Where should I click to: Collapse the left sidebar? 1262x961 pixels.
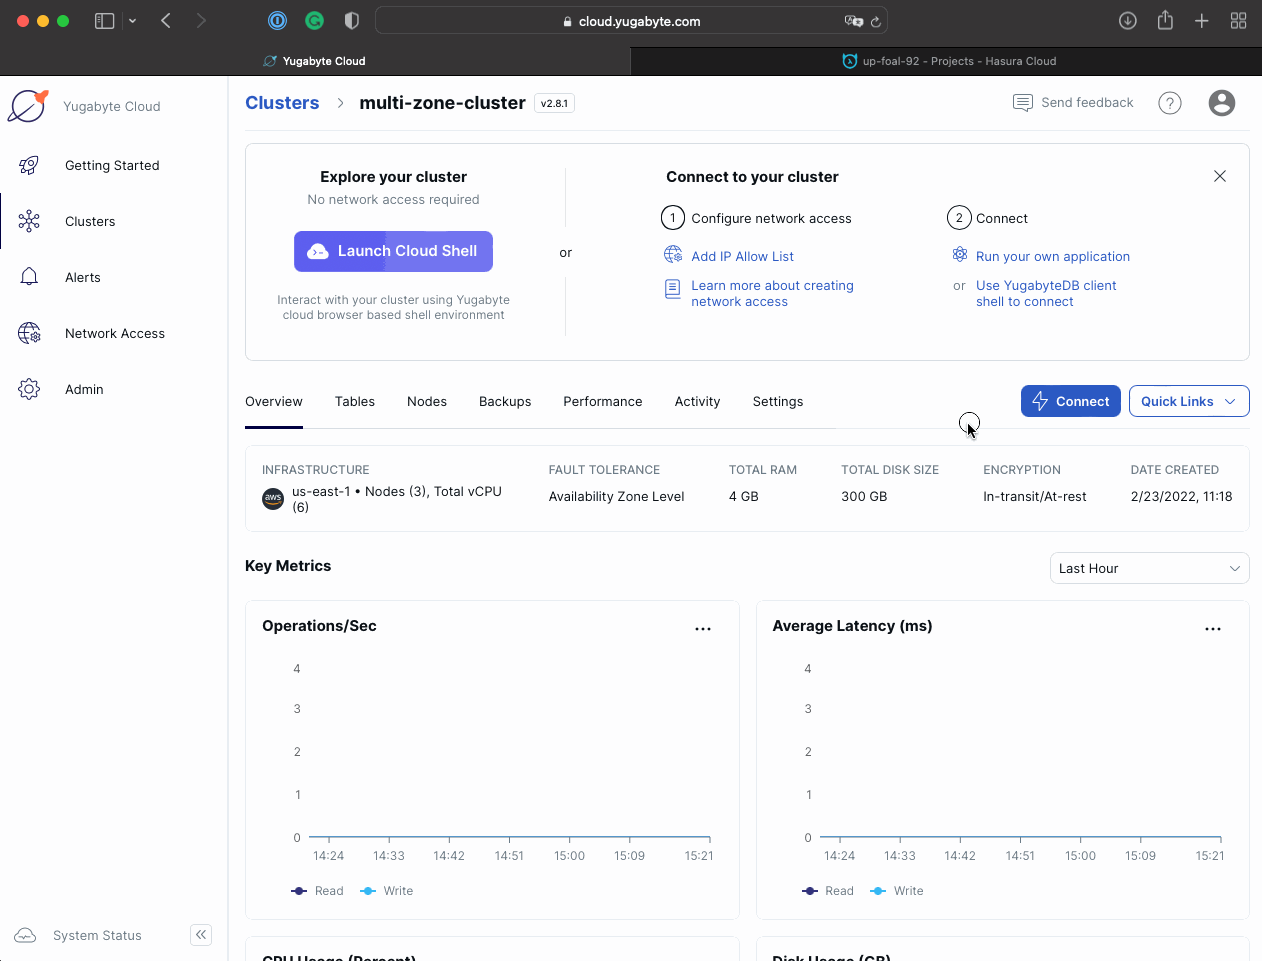(x=200, y=934)
